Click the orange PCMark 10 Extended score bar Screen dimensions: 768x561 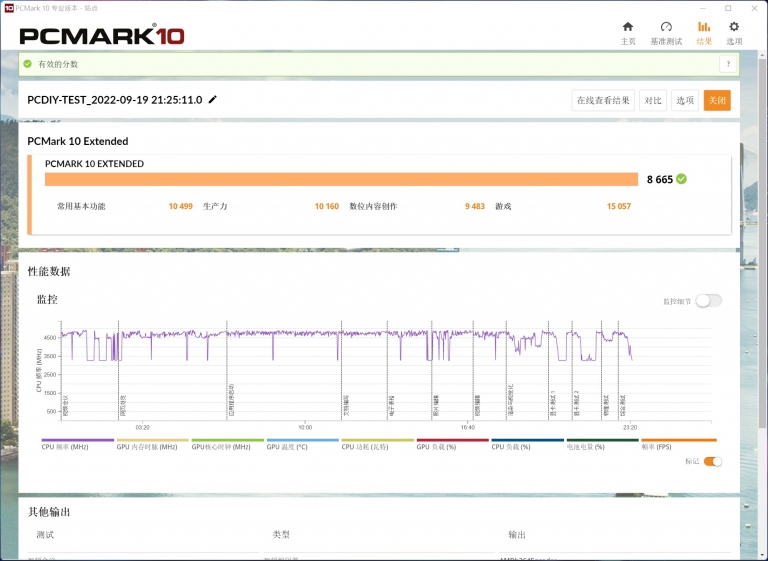click(341, 179)
